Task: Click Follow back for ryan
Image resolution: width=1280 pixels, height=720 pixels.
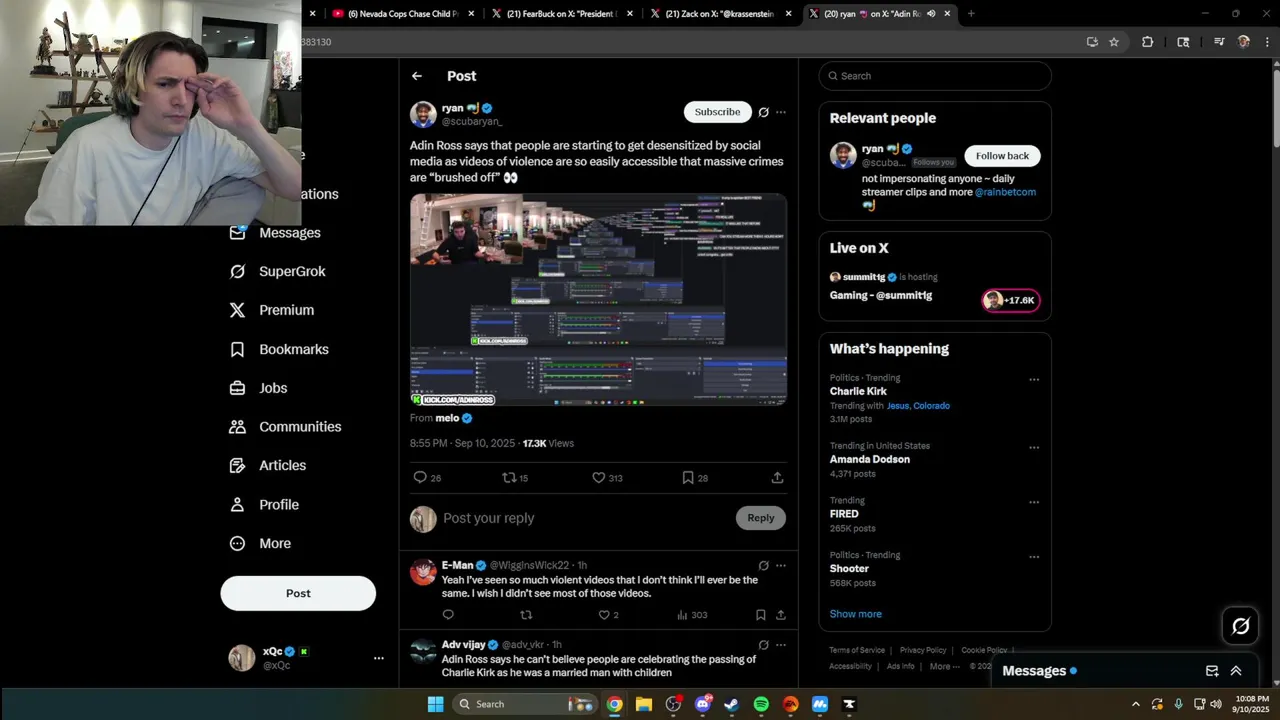Action: coord(1002,155)
